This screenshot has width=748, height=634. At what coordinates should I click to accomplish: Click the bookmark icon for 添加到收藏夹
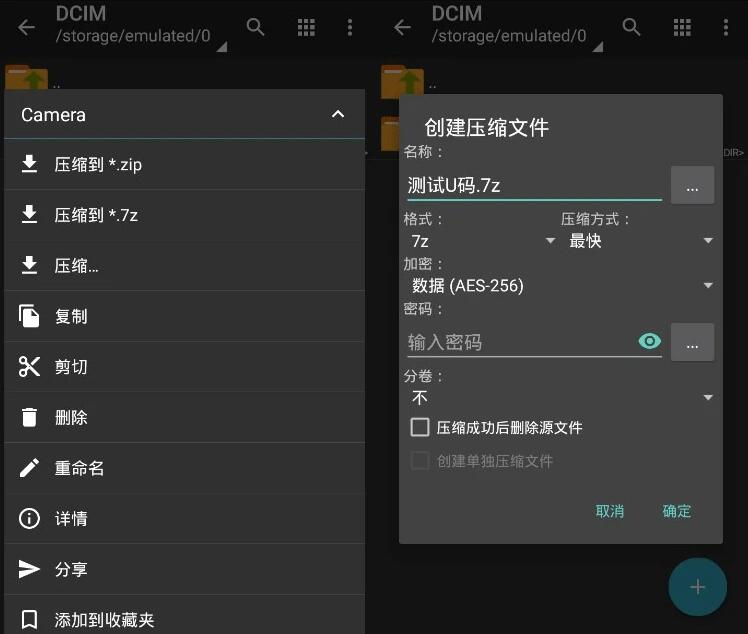(x=29, y=620)
